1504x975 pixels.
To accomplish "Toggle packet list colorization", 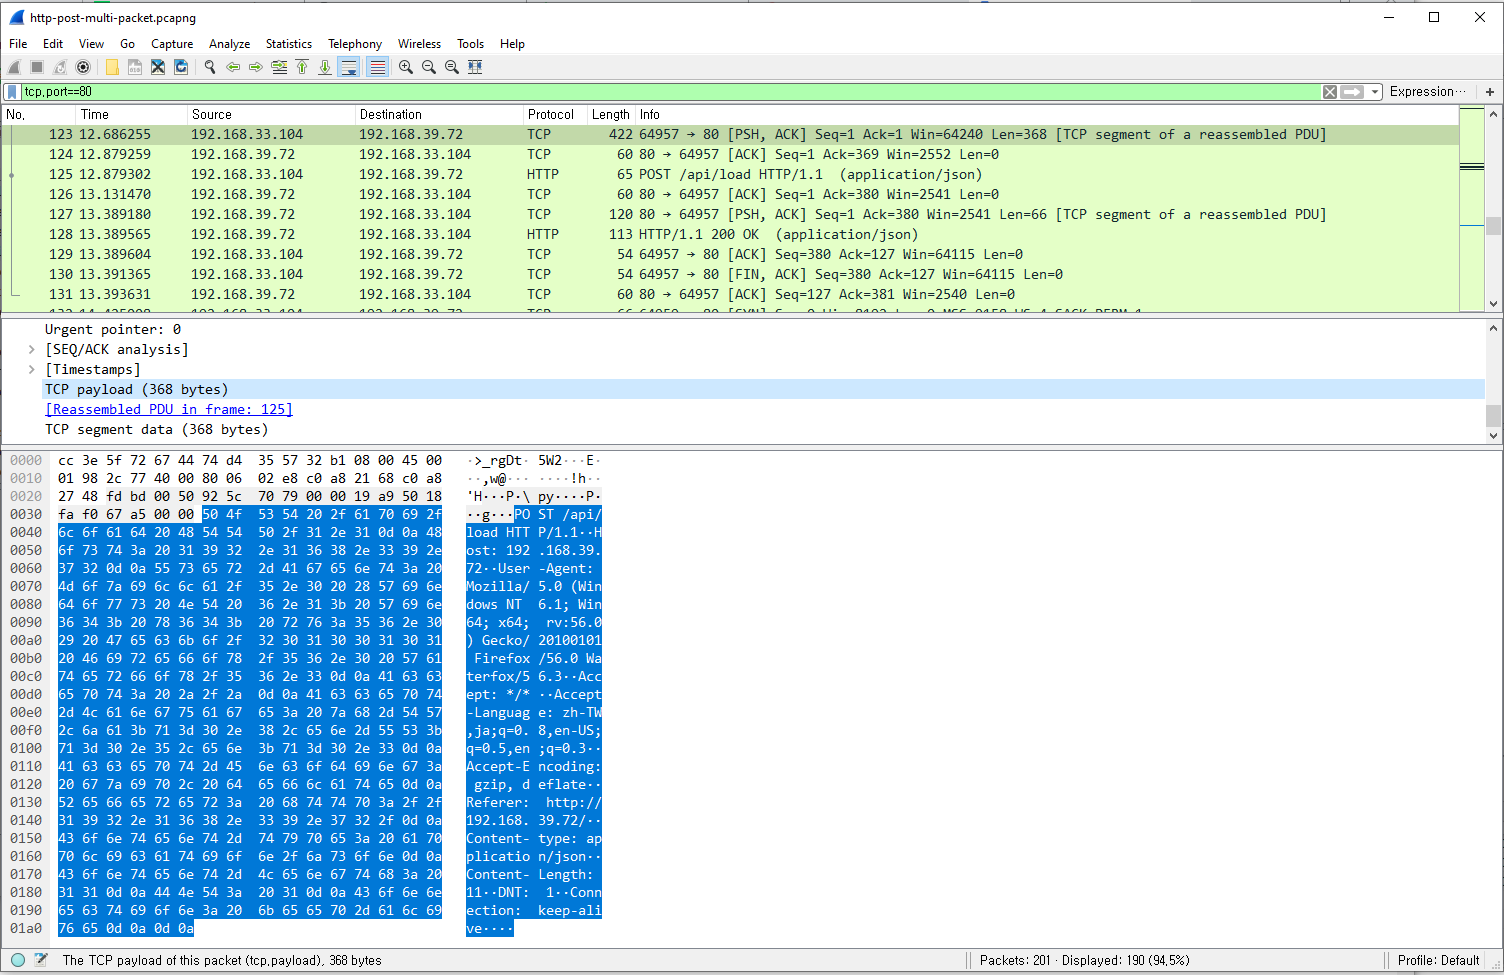I will 377,67.
